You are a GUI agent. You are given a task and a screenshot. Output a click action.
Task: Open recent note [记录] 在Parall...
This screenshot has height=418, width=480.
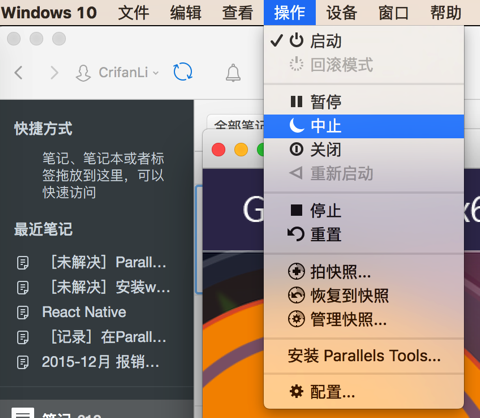108,337
